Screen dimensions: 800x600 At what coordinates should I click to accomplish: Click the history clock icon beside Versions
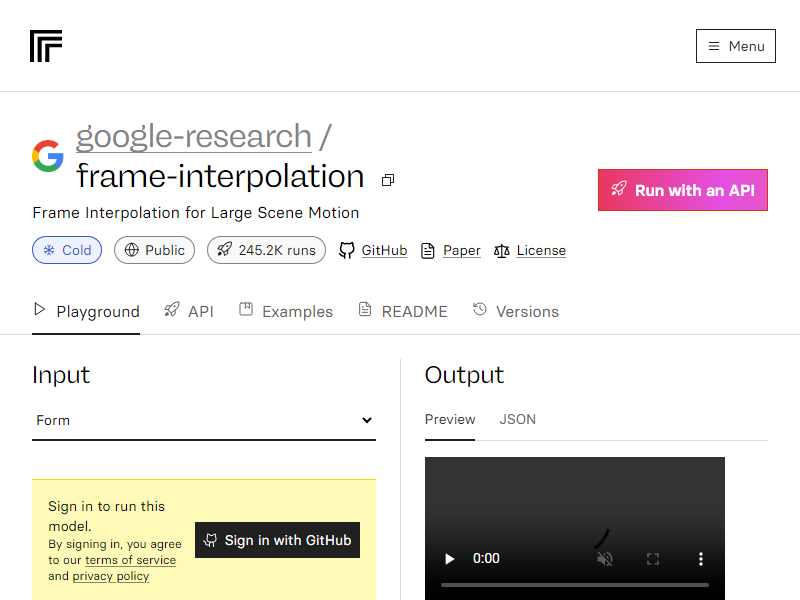(x=480, y=309)
